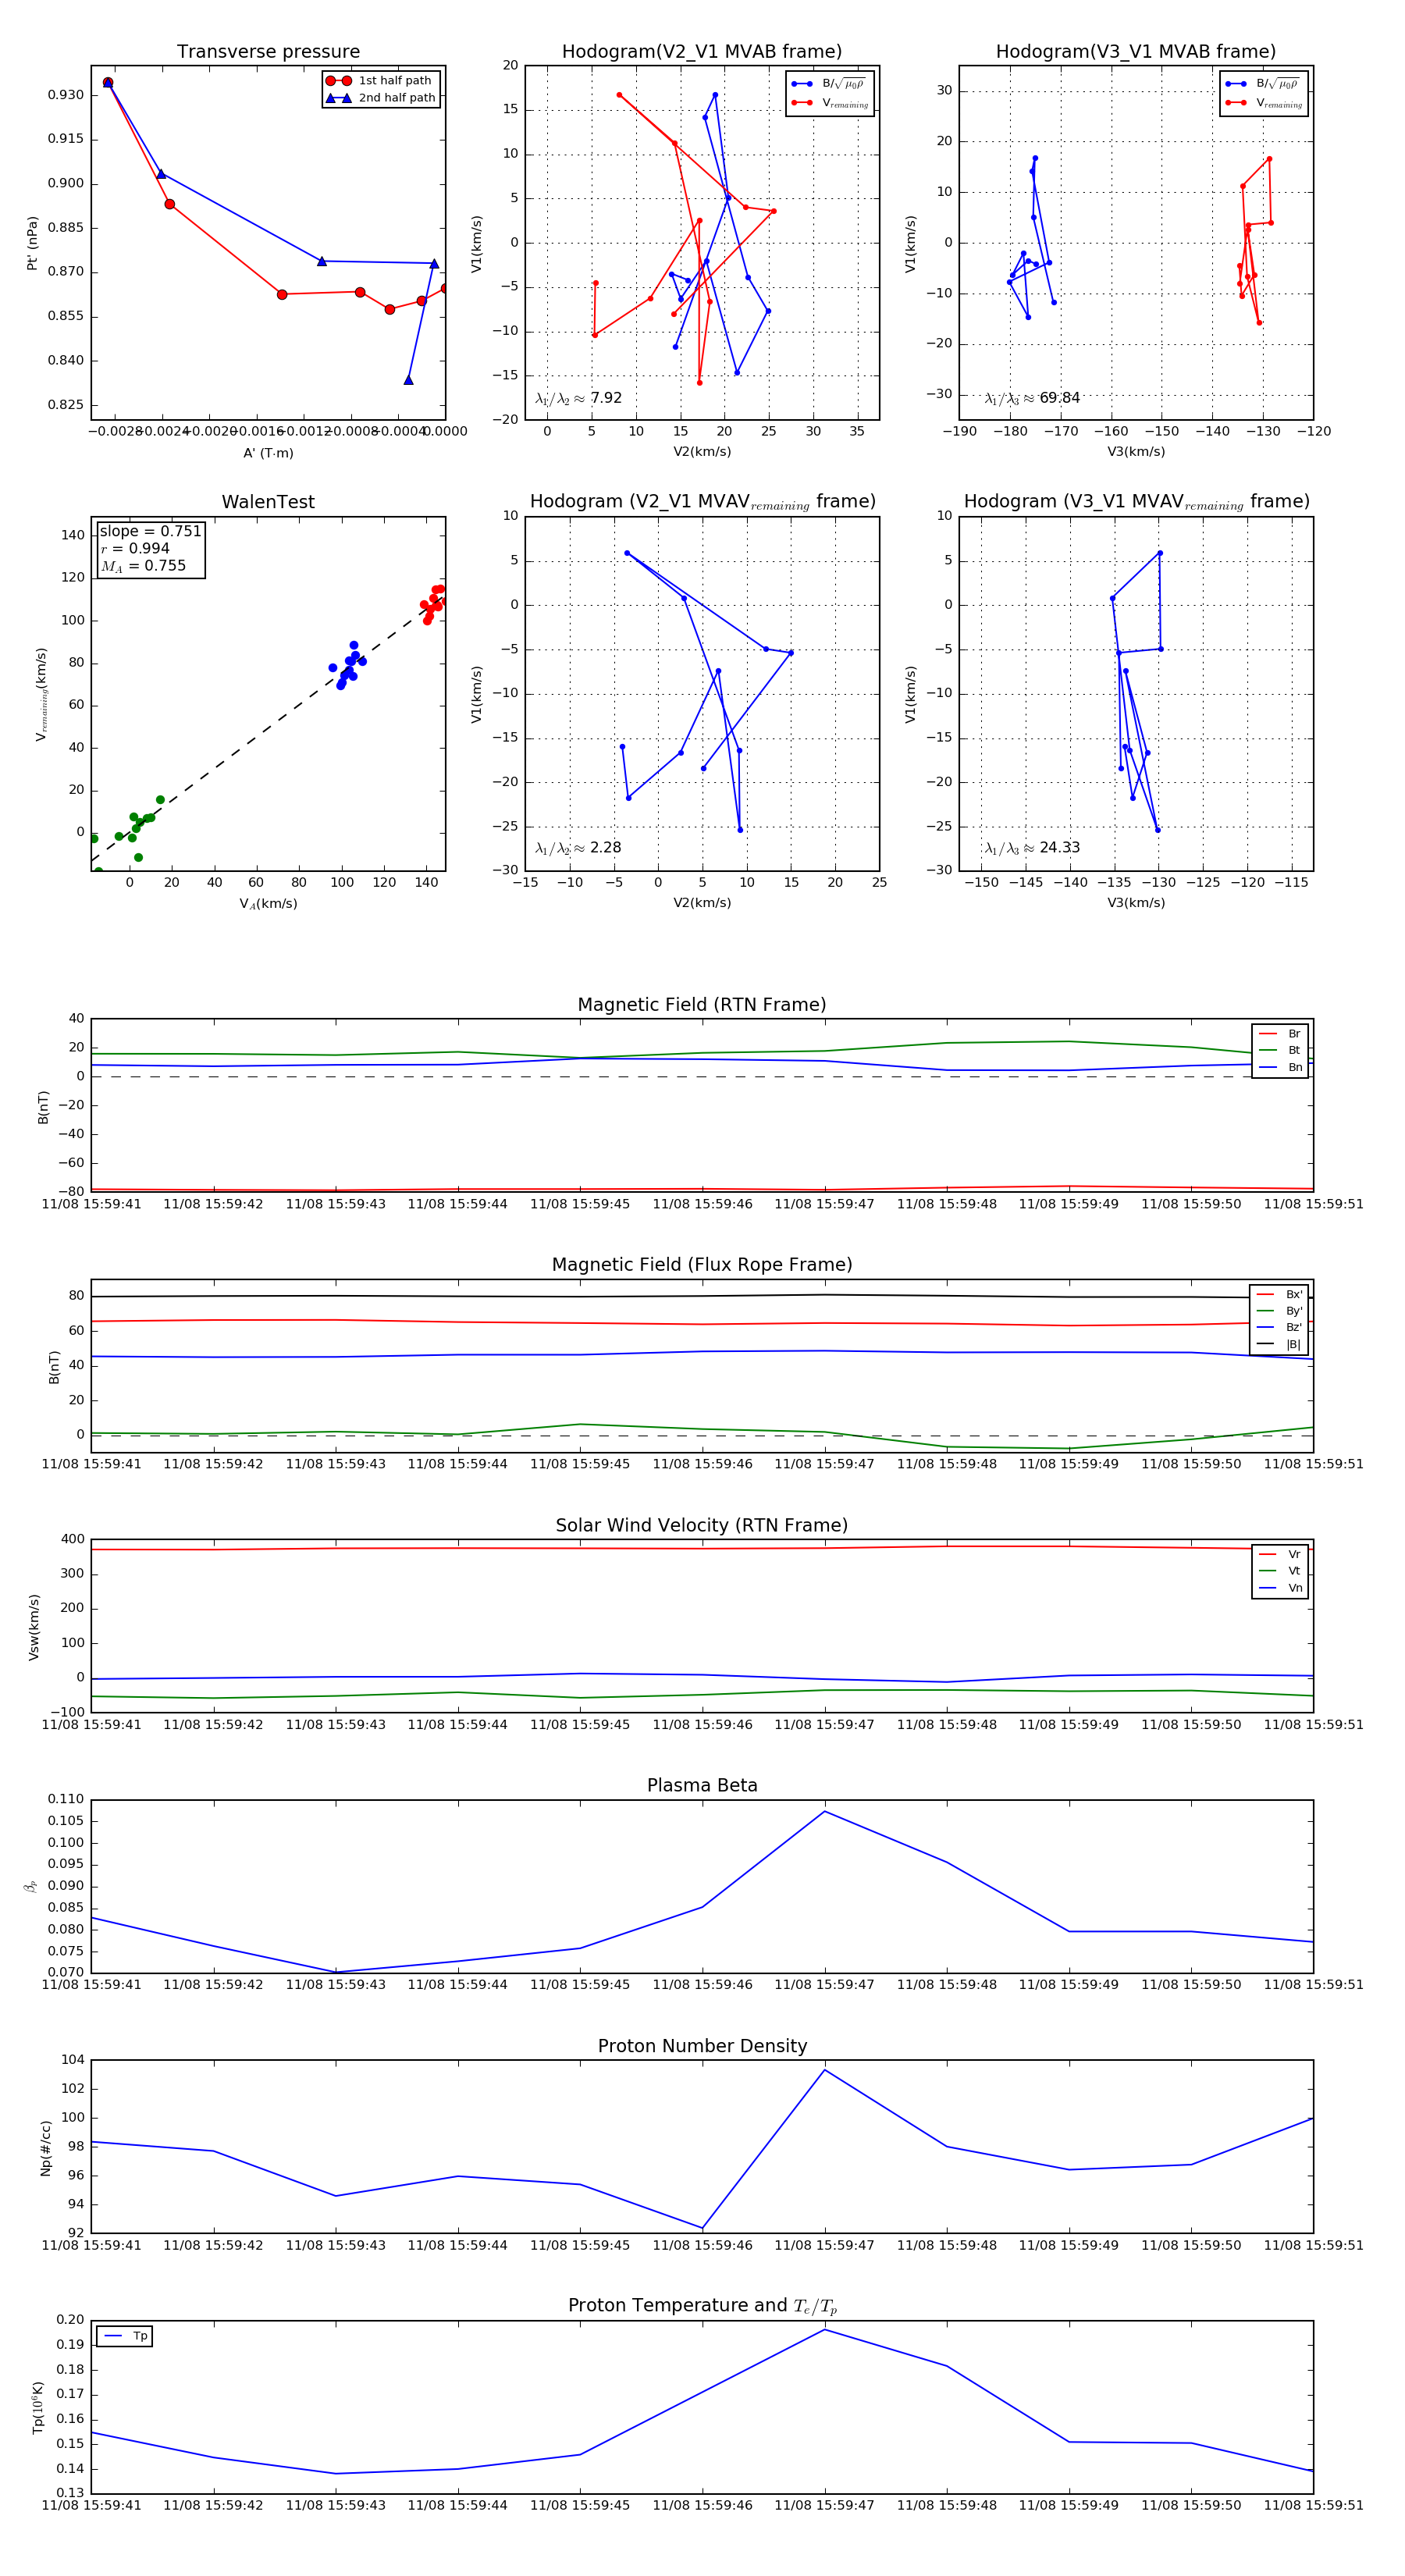Image resolution: width=1405 pixels, height=2576 pixels.
Task: Select the |B| legend entry
Action: pyautogui.click(x=1280, y=1345)
